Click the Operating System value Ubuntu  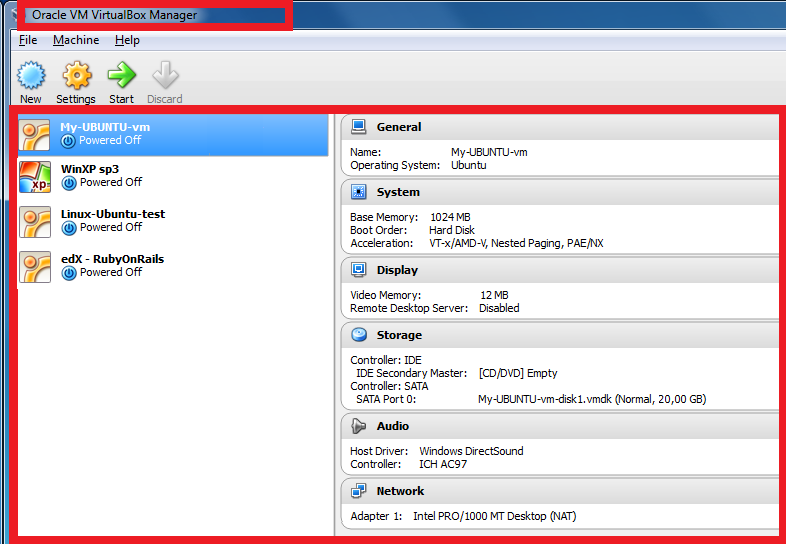(469, 165)
